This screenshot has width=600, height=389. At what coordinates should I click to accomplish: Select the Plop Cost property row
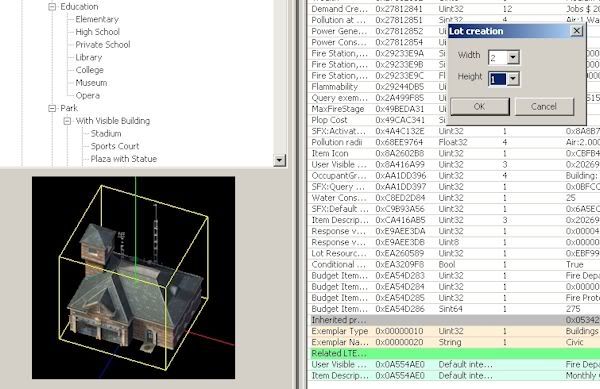coord(453,120)
